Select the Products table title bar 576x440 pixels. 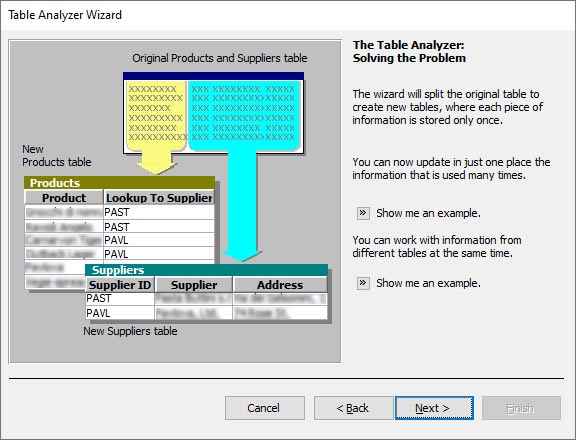pos(119,183)
